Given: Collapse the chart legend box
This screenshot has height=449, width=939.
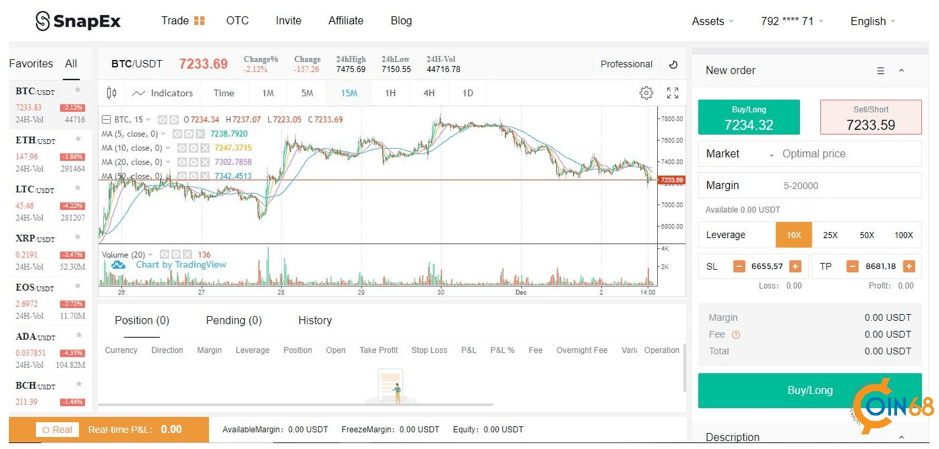Looking at the screenshot, I should point(107,119).
